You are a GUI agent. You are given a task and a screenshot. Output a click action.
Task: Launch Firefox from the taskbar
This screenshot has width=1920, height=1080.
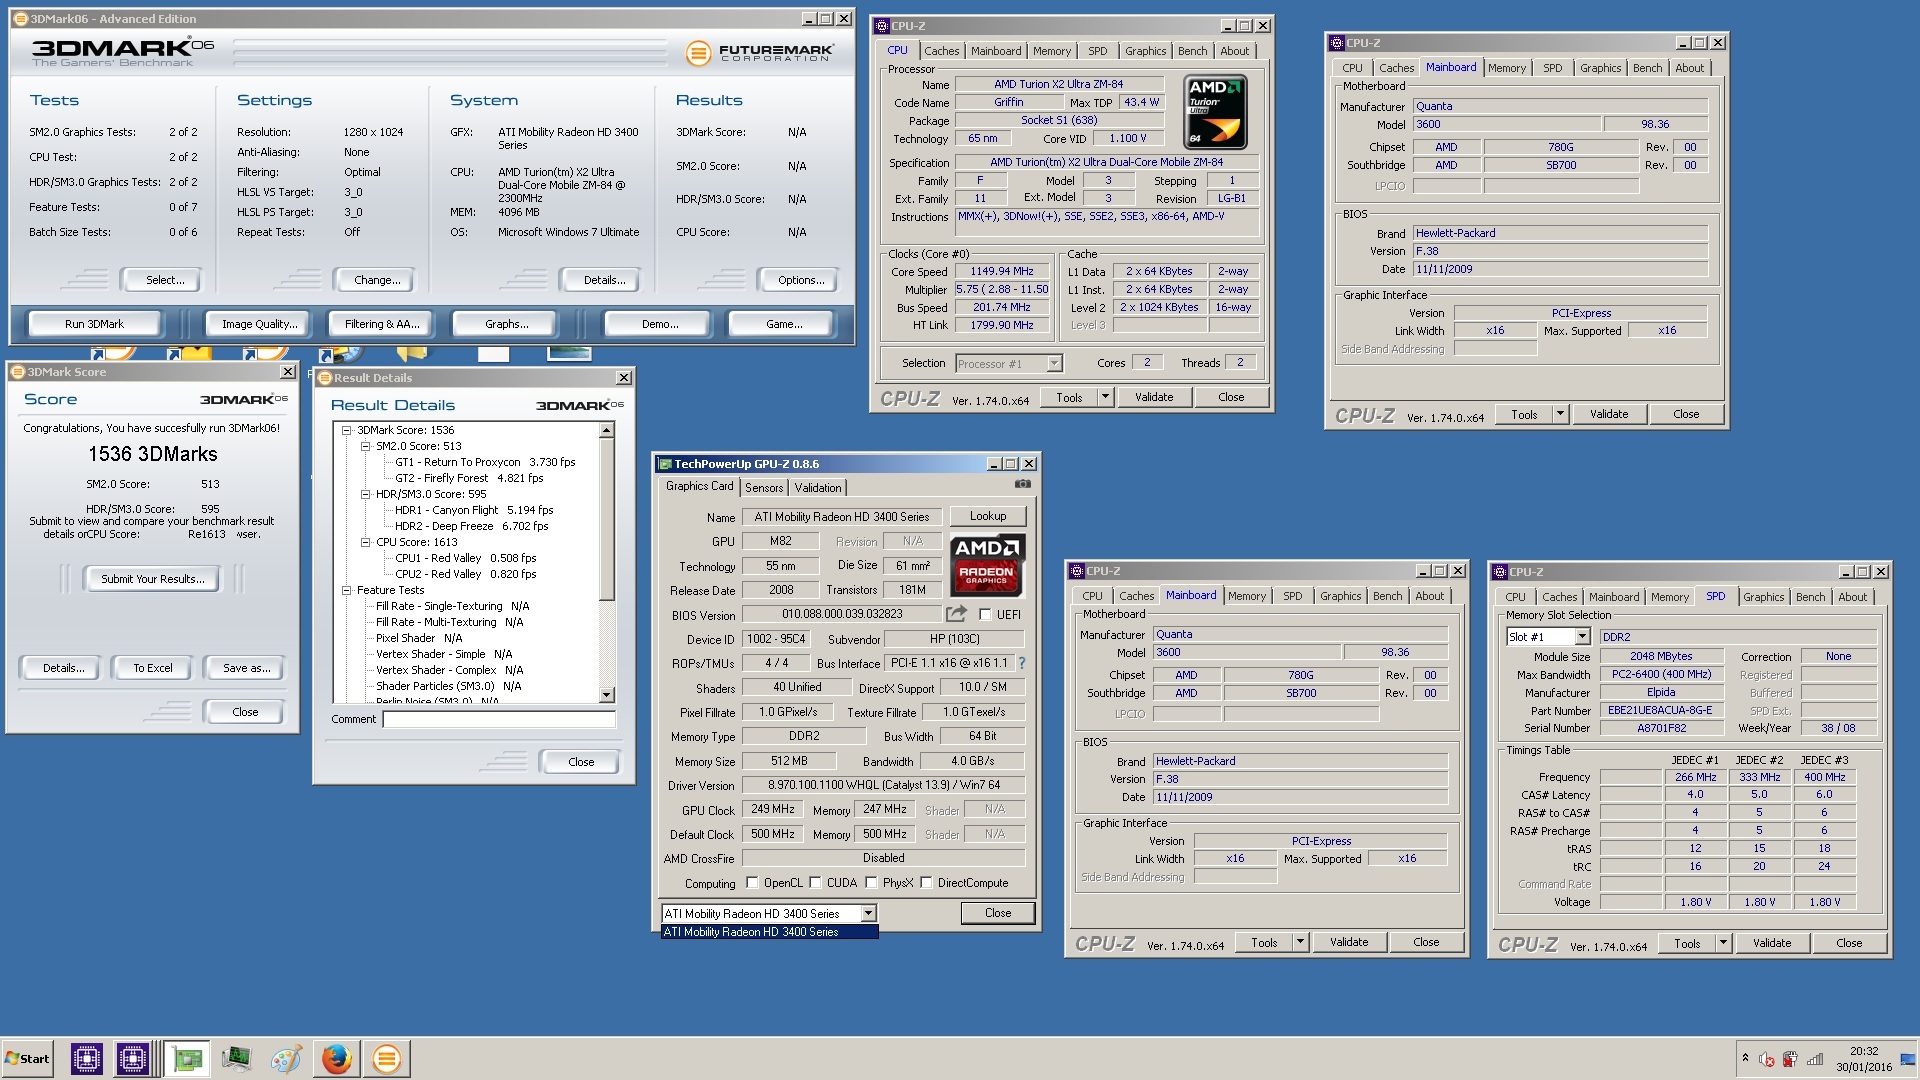click(x=336, y=1058)
